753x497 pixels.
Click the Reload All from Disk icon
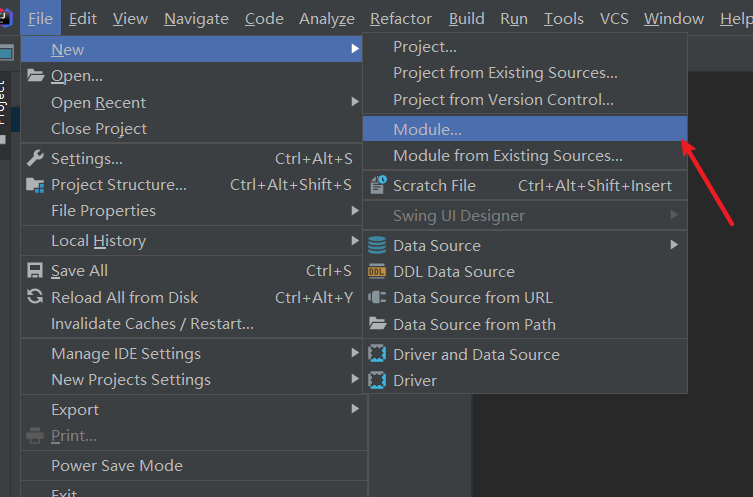36,297
